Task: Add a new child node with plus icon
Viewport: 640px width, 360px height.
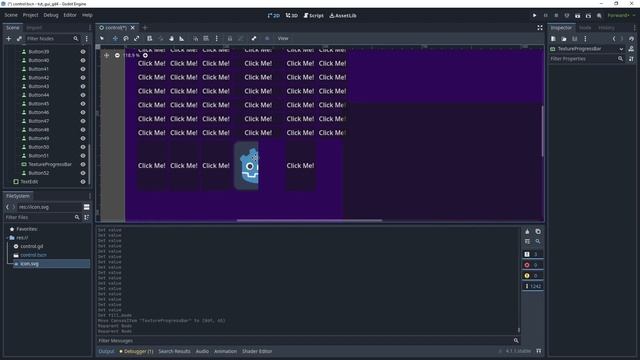Action: 9,38
